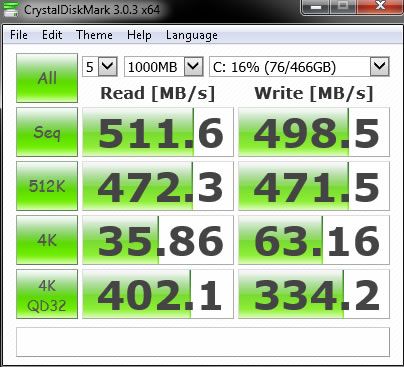This screenshot has height=367, width=404.
Task: Start the 4K random test
Action: [47, 240]
